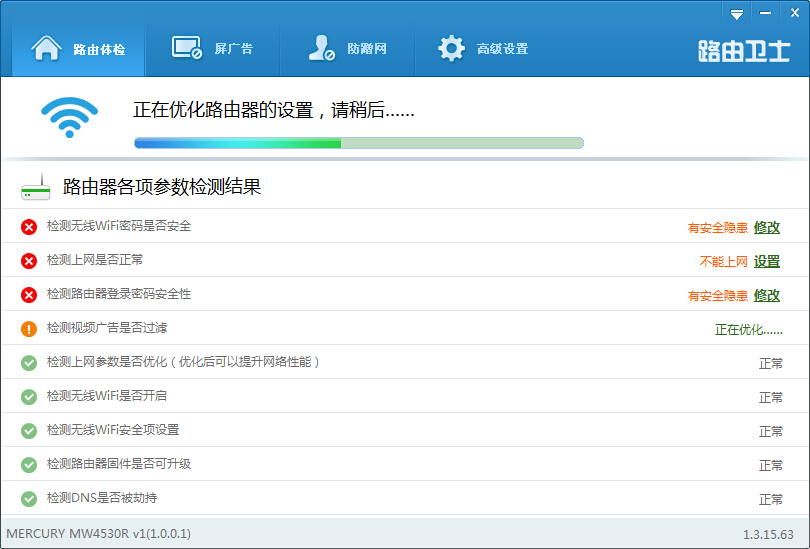Click the router icon beside results heading
810x549 pixels.
[36, 186]
